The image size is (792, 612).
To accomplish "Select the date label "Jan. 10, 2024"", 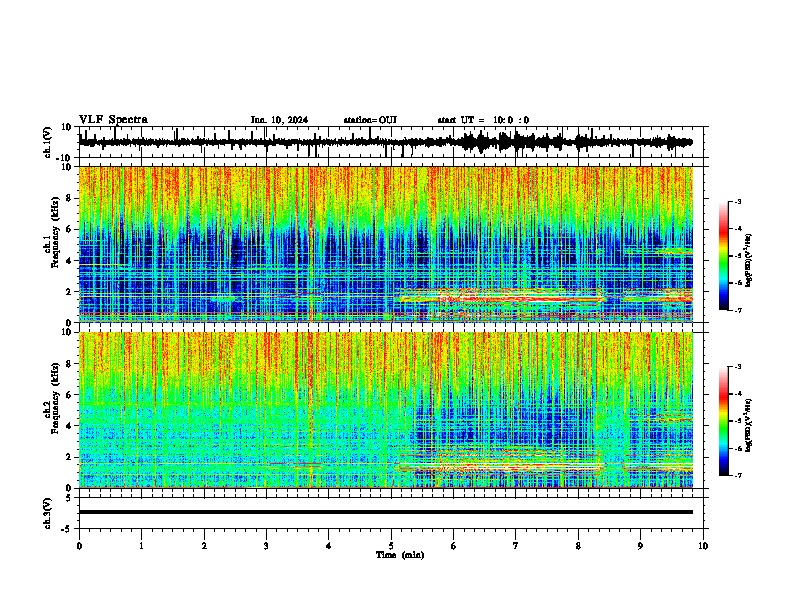I will pyautogui.click(x=279, y=120).
